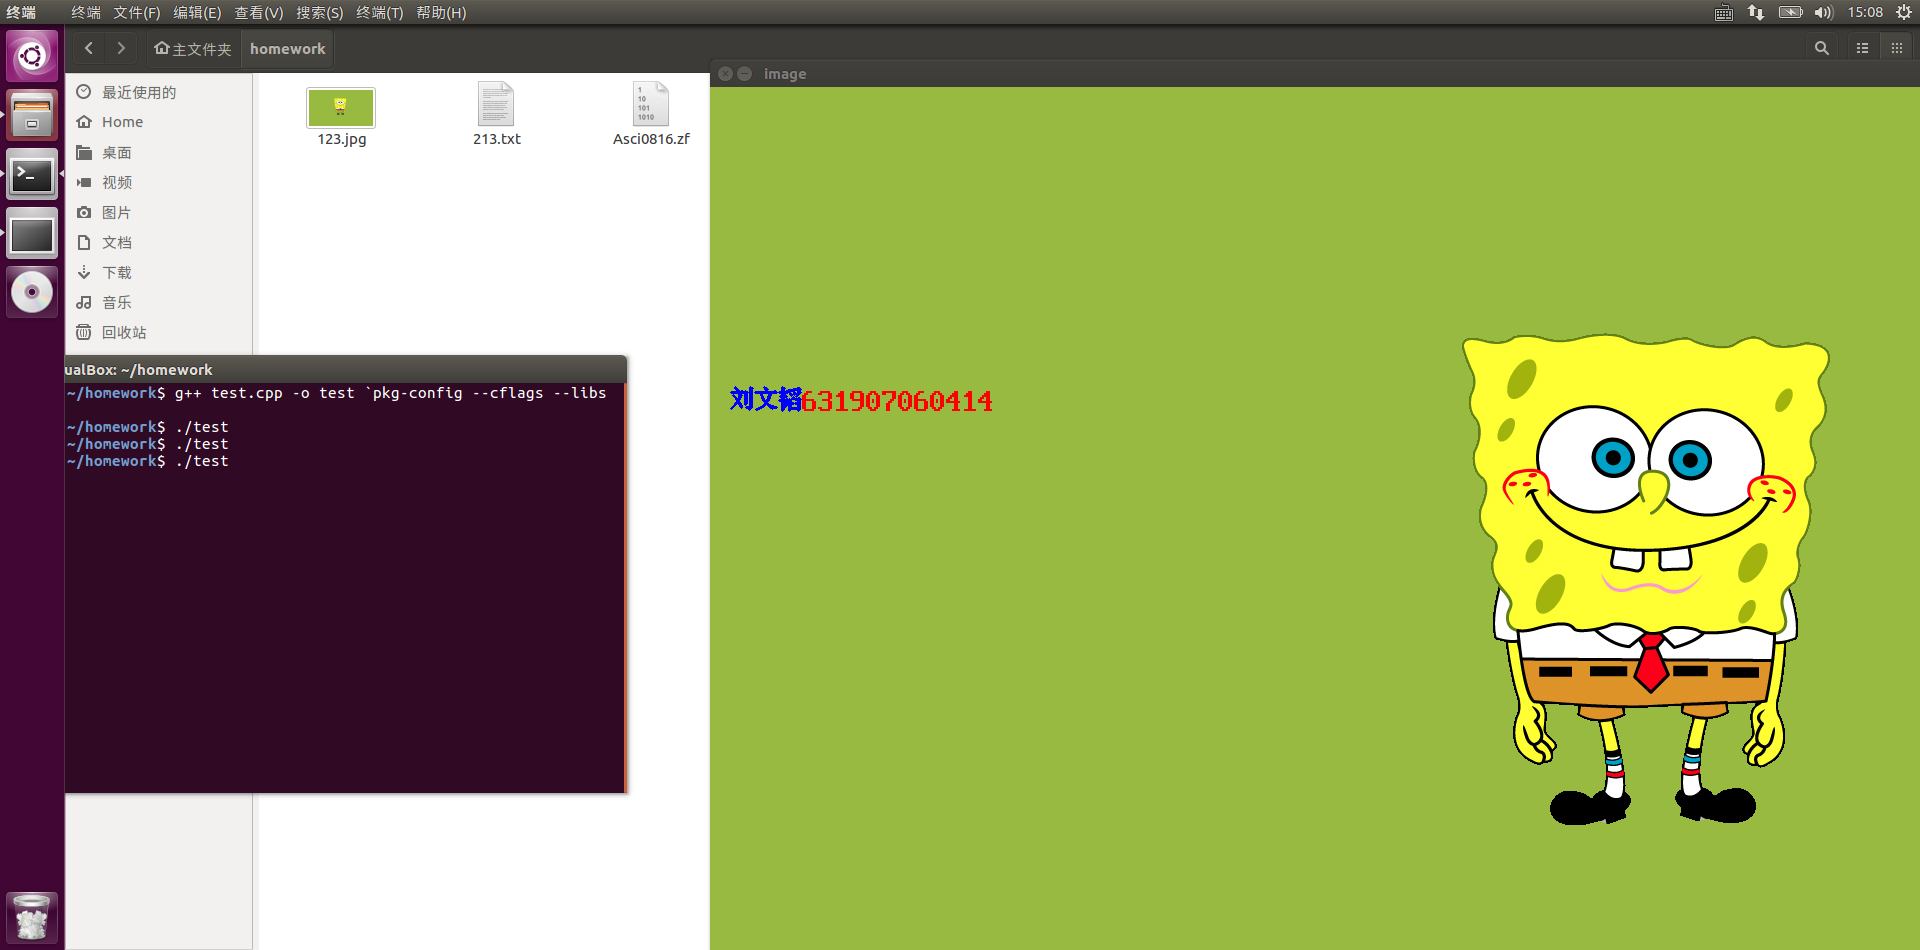Select the Asci0816.zf binary file
Screen dimensions: 1920x950
coord(651,115)
